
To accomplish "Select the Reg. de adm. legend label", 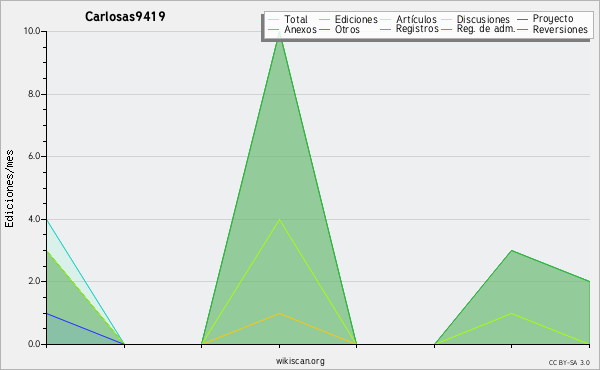I will (486, 29).
